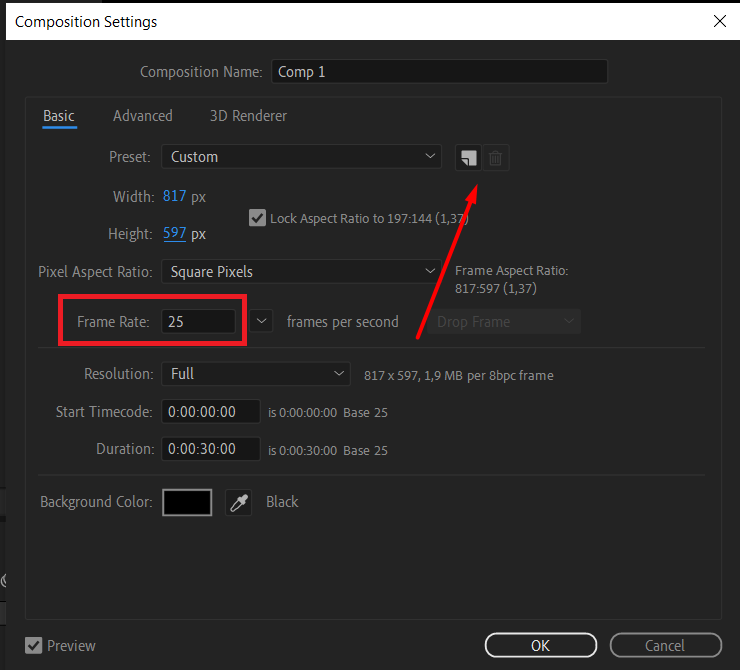Switch to the Advanced tab

(x=143, y=116)
